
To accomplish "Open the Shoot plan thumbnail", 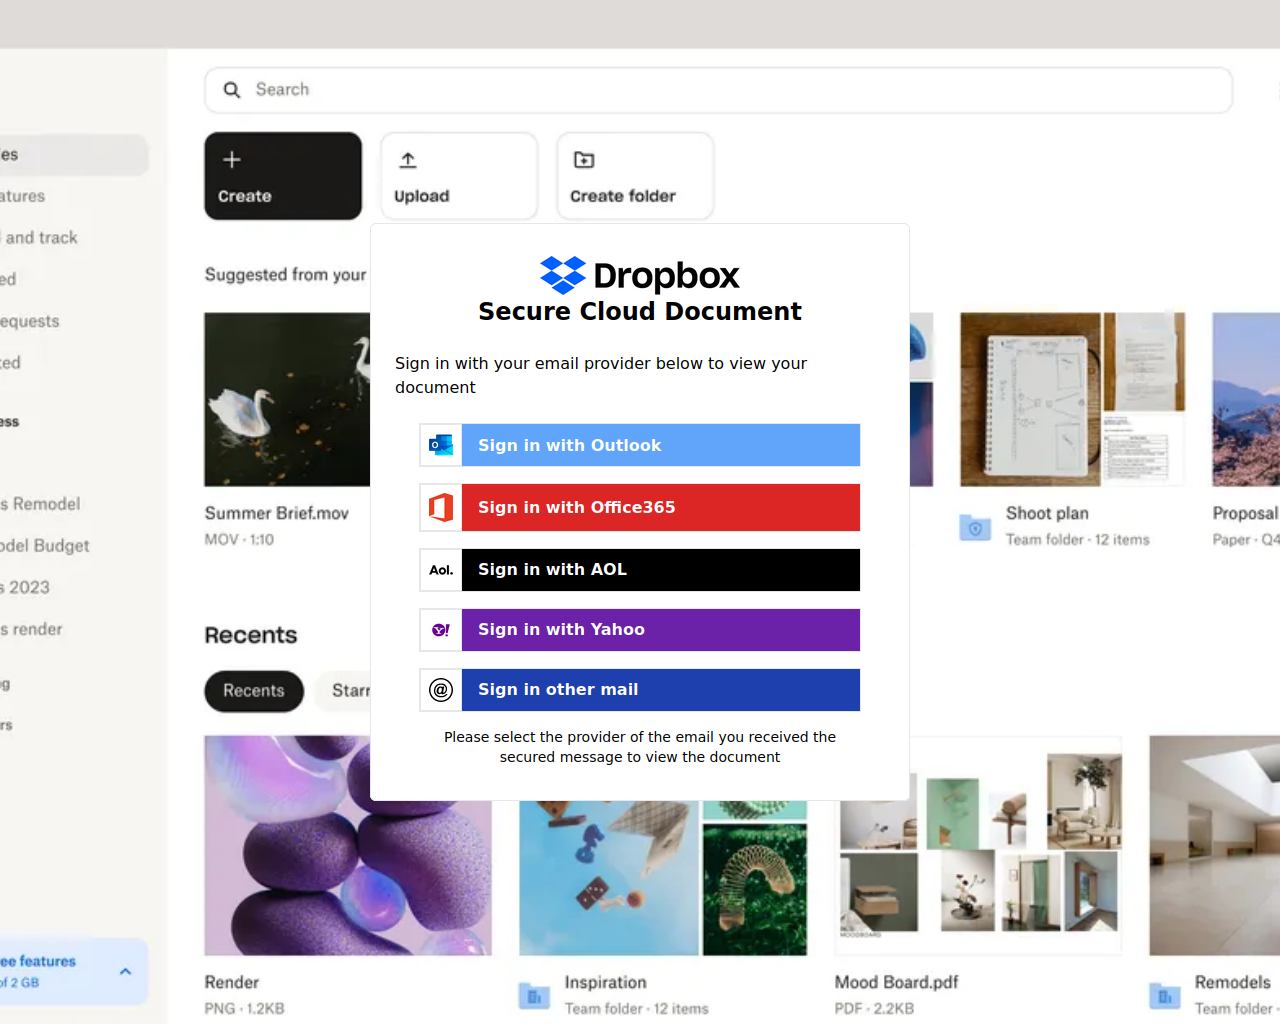I will (x=1072, y=400).
